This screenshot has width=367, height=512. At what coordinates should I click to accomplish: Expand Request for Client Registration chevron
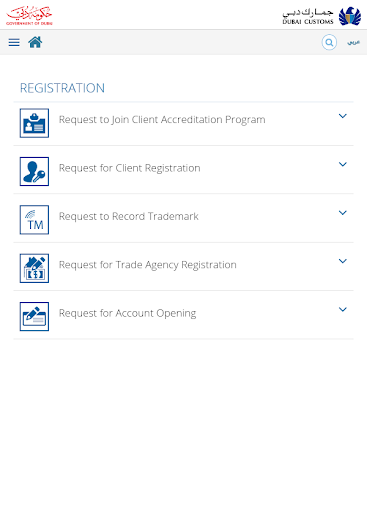point(343,164)
